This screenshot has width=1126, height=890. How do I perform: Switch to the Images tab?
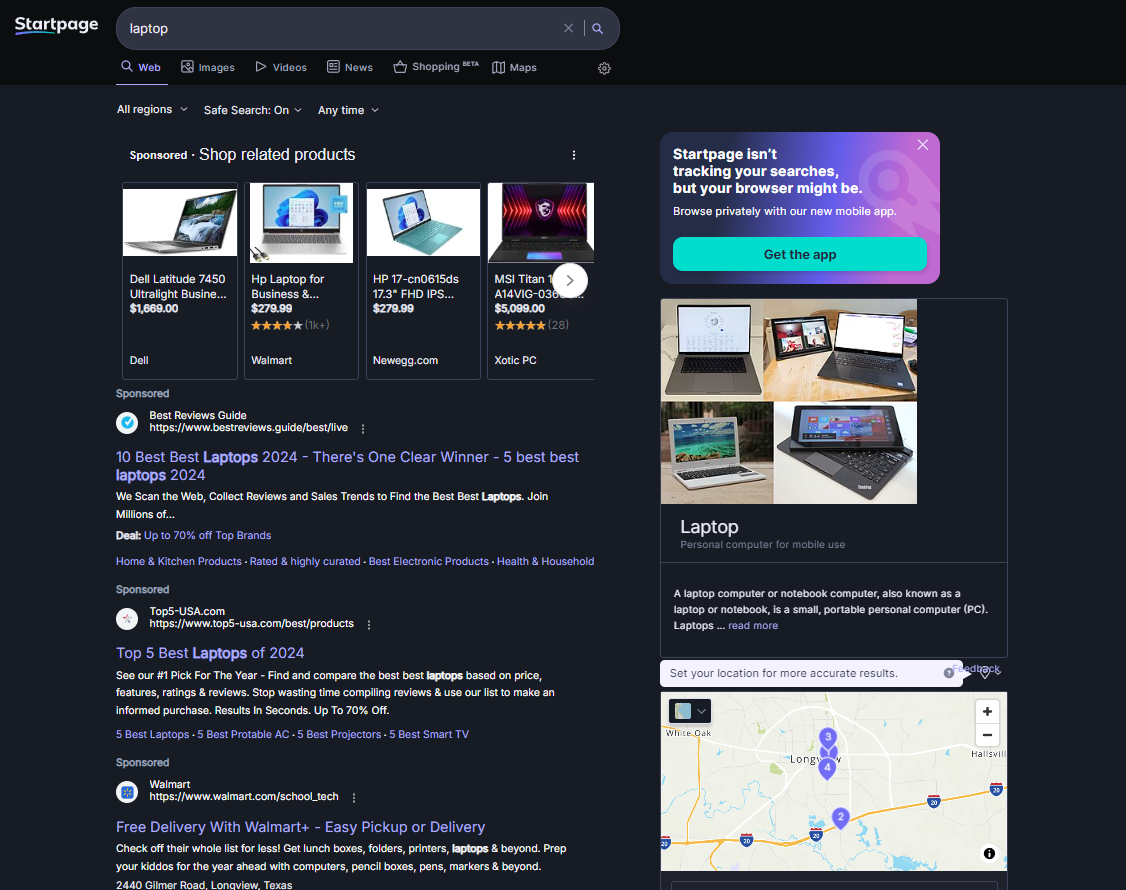point(208,68)
